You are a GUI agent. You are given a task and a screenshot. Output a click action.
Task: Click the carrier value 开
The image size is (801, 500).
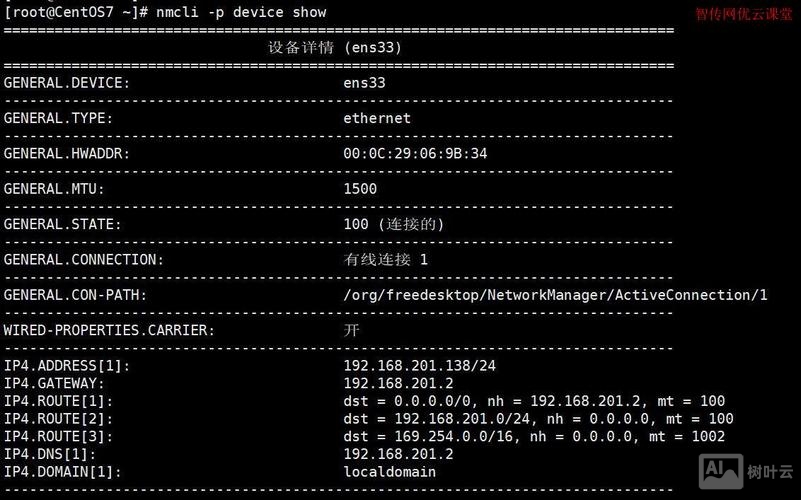coord(351,330)
